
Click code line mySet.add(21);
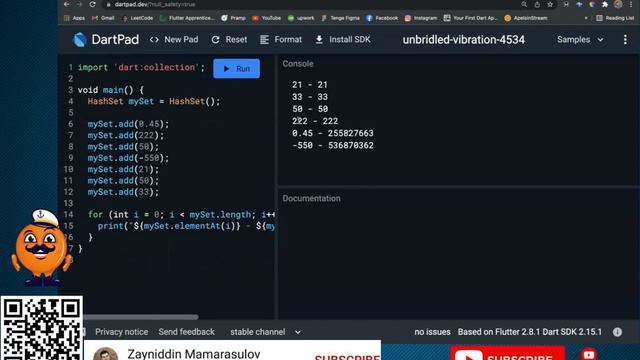123,169
